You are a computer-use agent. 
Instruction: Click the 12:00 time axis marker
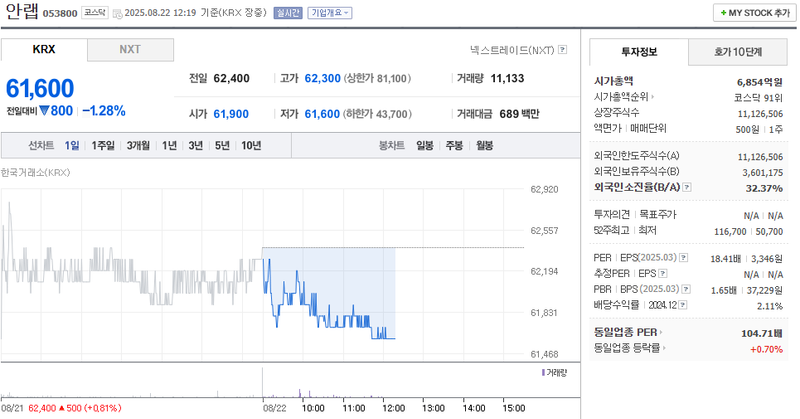point(393,408)
